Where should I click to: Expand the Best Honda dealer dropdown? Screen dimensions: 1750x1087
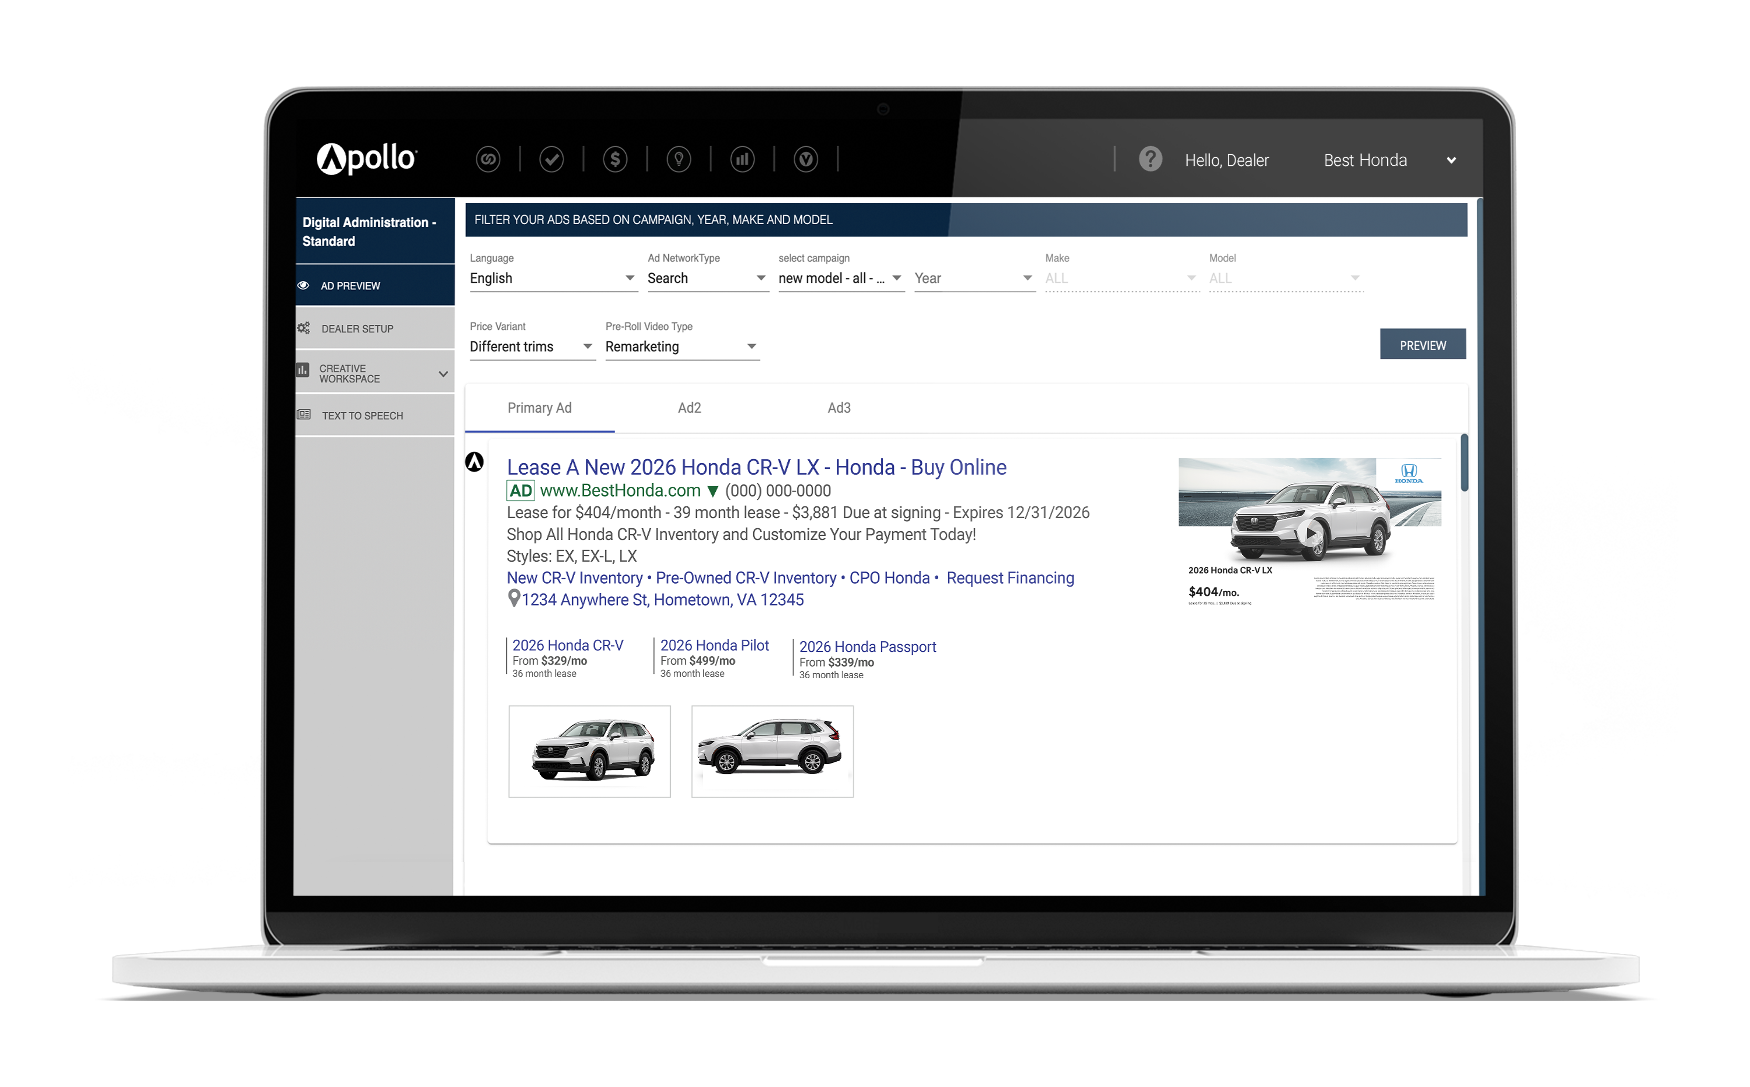(1450, 161)
